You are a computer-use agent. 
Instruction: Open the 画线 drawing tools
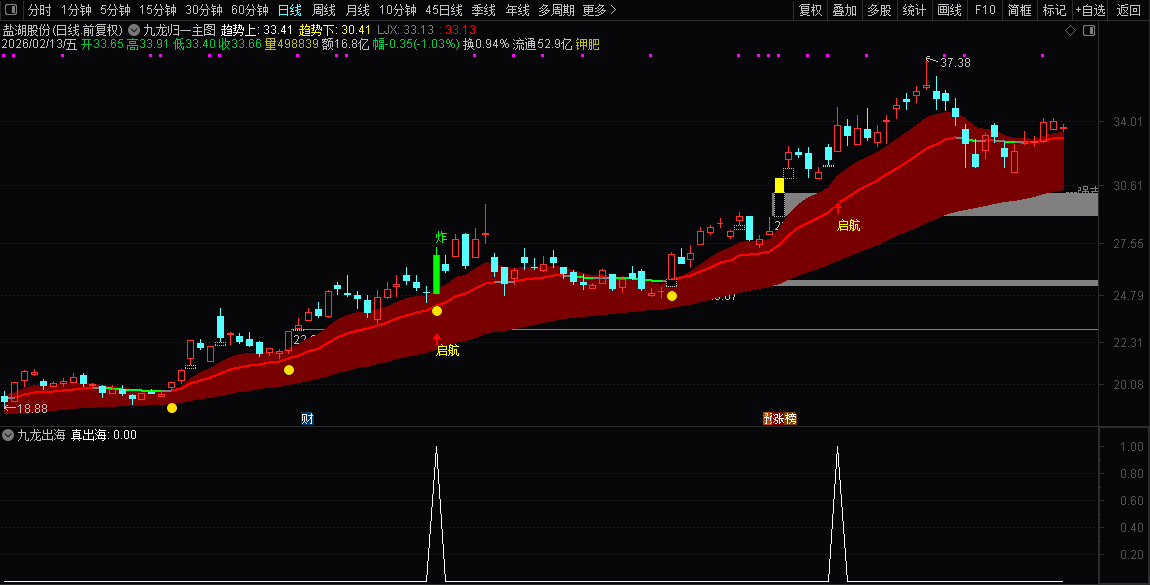949,10
